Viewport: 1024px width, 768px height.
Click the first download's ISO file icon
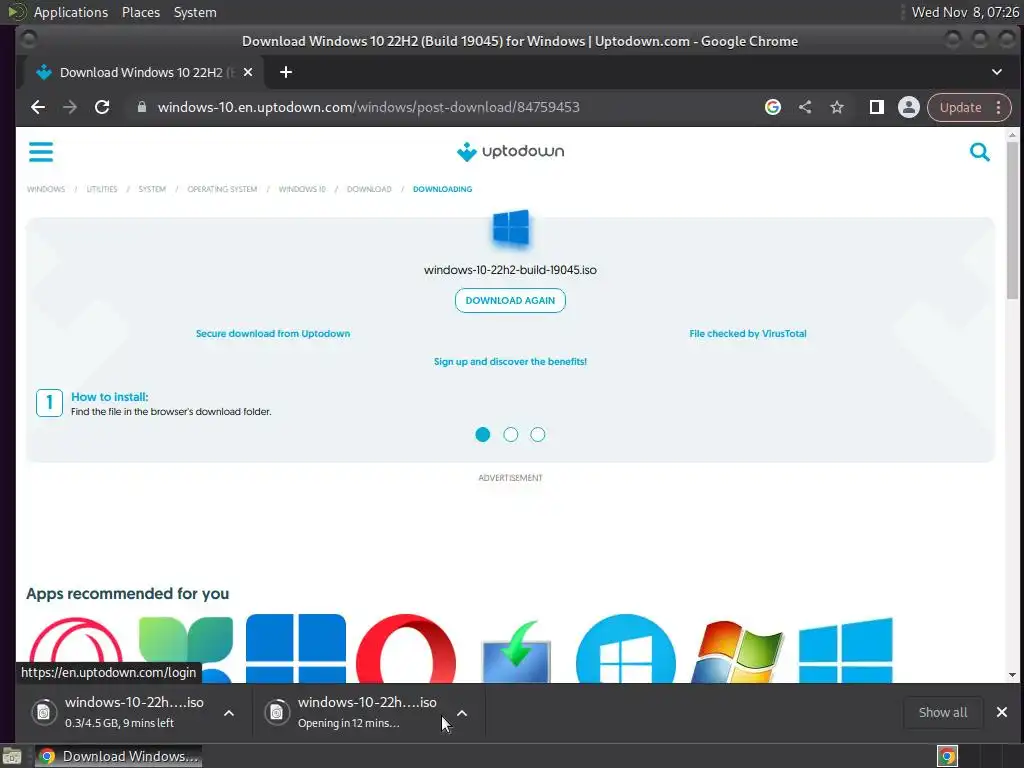click(44, 712)
